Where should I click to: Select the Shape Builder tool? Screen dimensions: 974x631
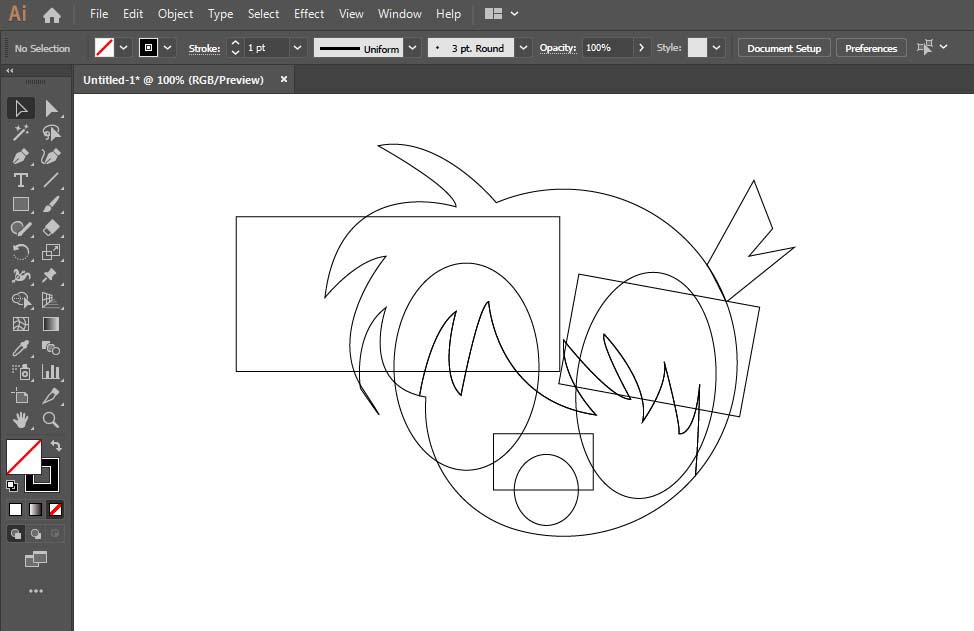pyautogui.click(x=20, y=300)
